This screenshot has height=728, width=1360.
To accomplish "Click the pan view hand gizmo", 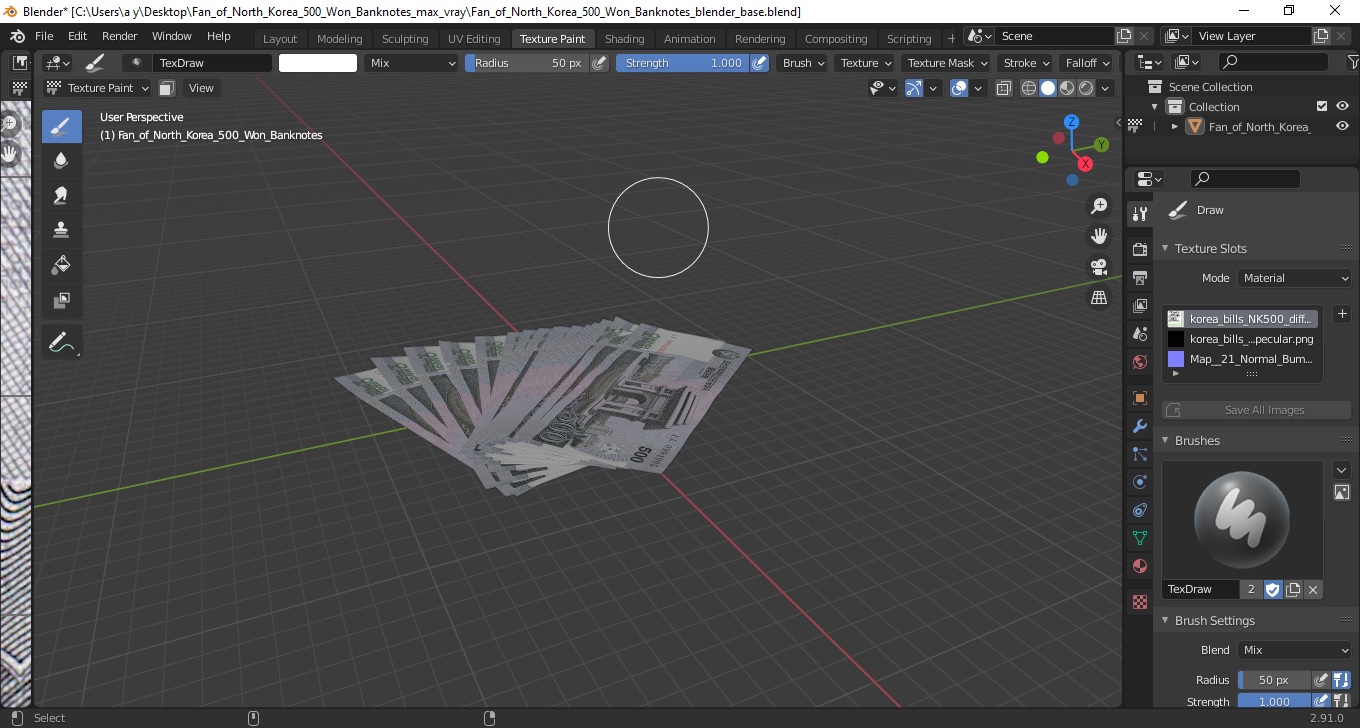I will [x=1099, y=236].
